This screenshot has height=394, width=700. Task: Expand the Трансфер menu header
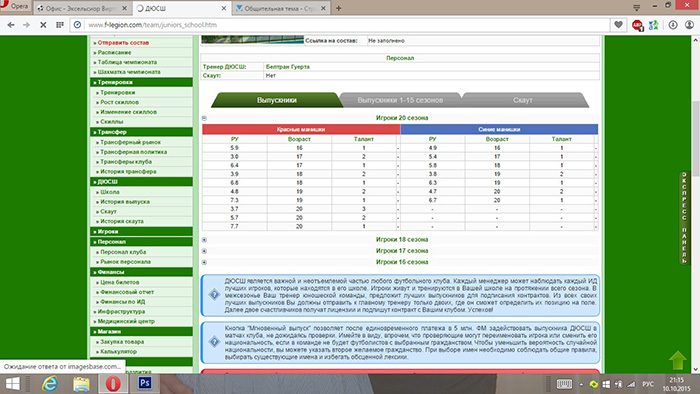(142, 132)
